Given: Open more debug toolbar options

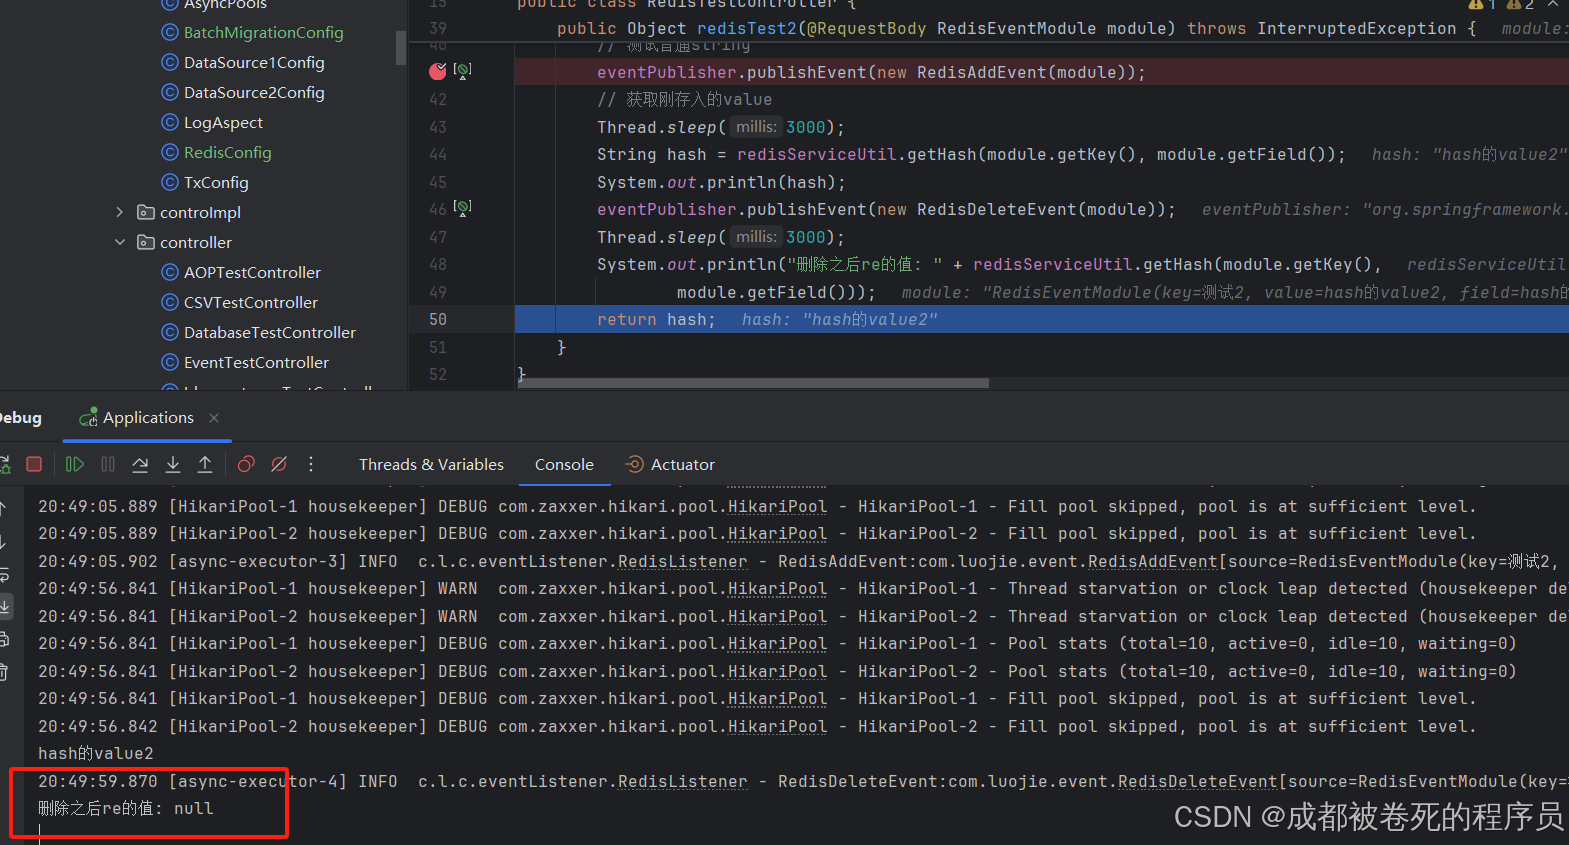Looking at the screenshot, I should pyautogui.click(x=311, y=464).
